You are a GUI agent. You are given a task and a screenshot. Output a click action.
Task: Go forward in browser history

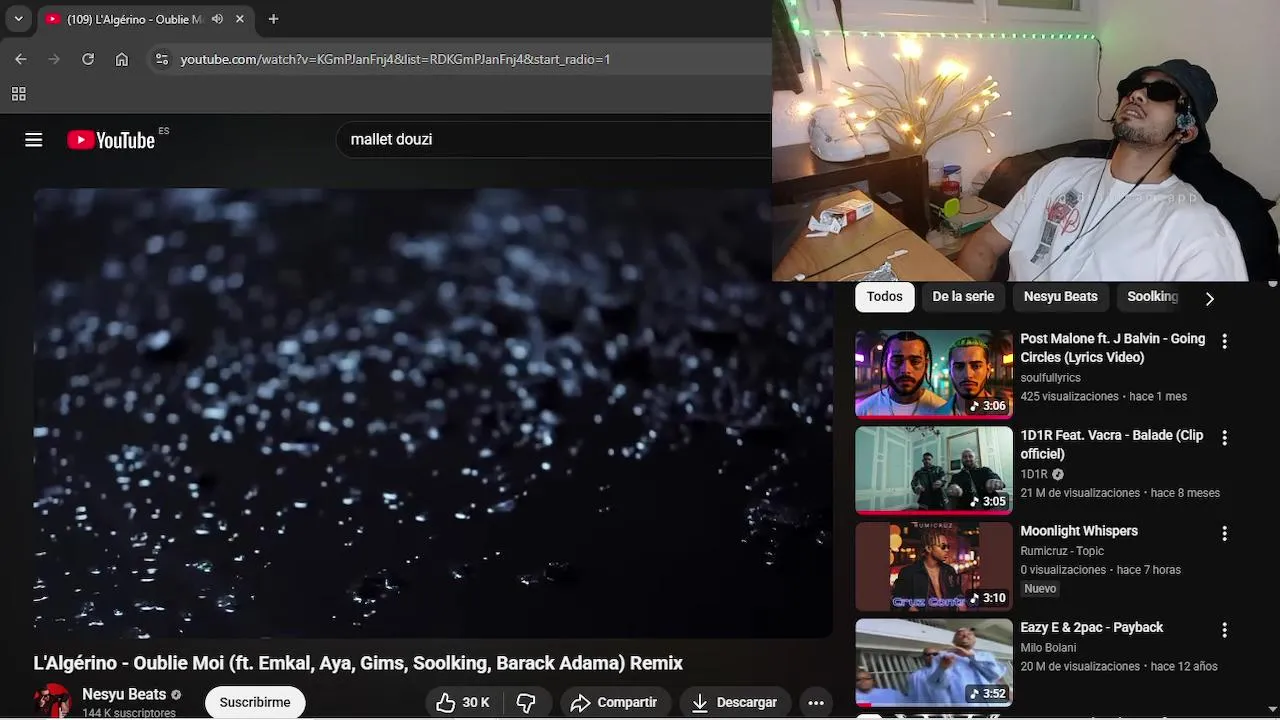[54, 59]
